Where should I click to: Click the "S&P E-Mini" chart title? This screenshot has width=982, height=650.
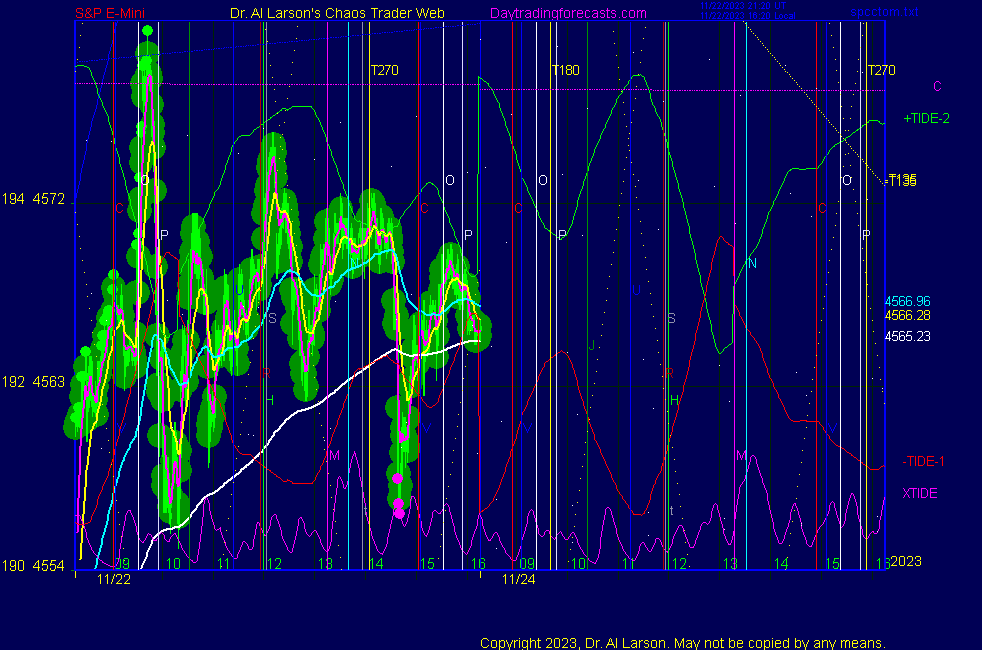pos(110,13)
